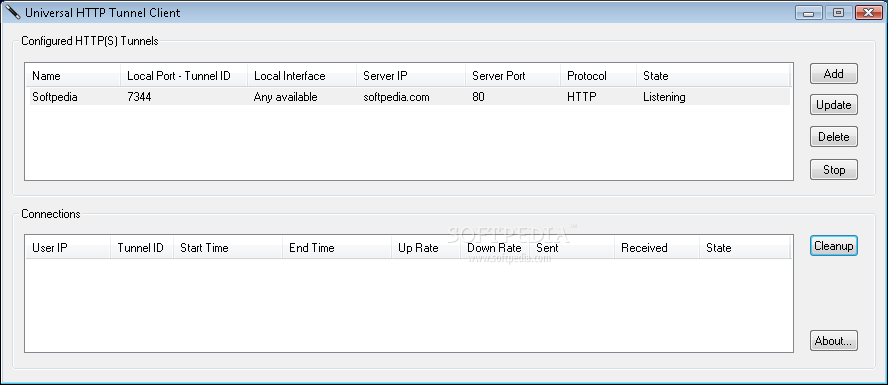This screenshot has width=888, height=385.
Task: Click the app icon in title bar
Action: pyautogui.click(x=12, y=11)
